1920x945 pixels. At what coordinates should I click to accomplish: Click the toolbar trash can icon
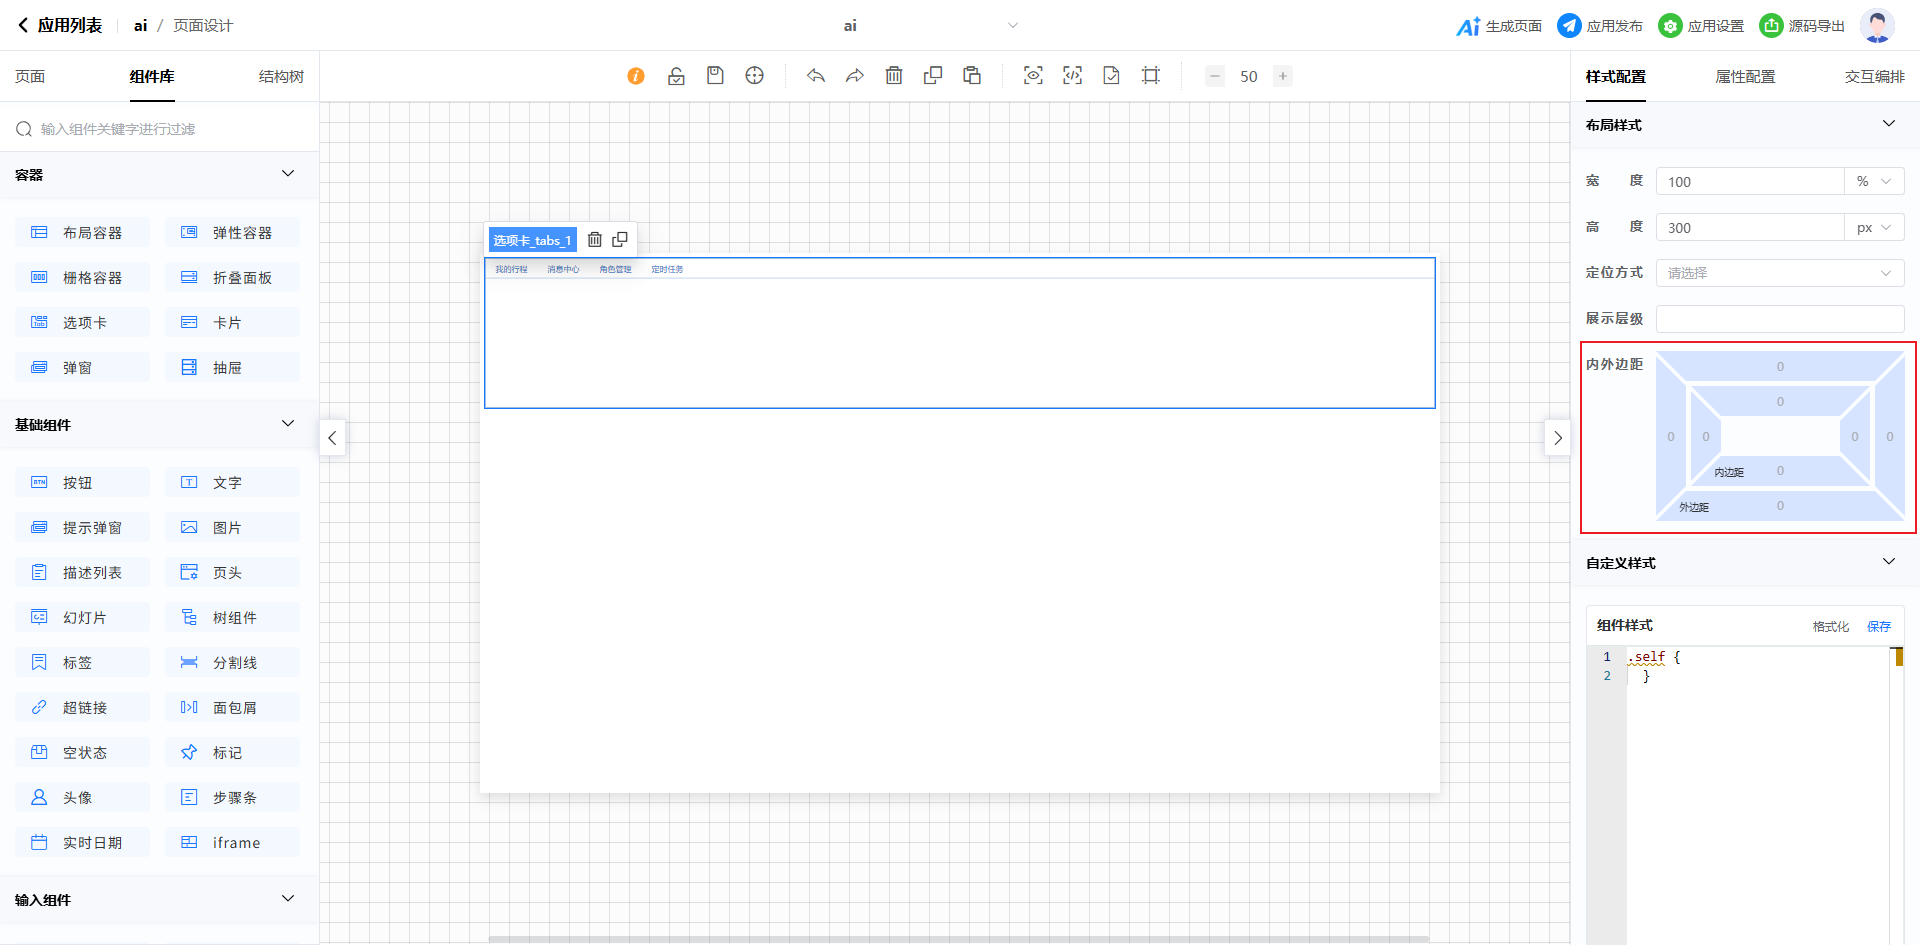tap(894, 76)
